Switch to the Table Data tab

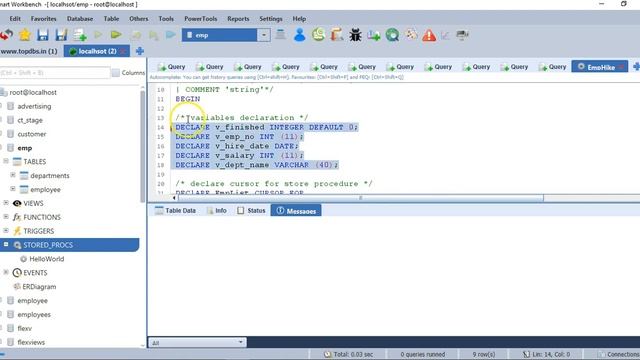pyautogui.click(x=176, y=211)
